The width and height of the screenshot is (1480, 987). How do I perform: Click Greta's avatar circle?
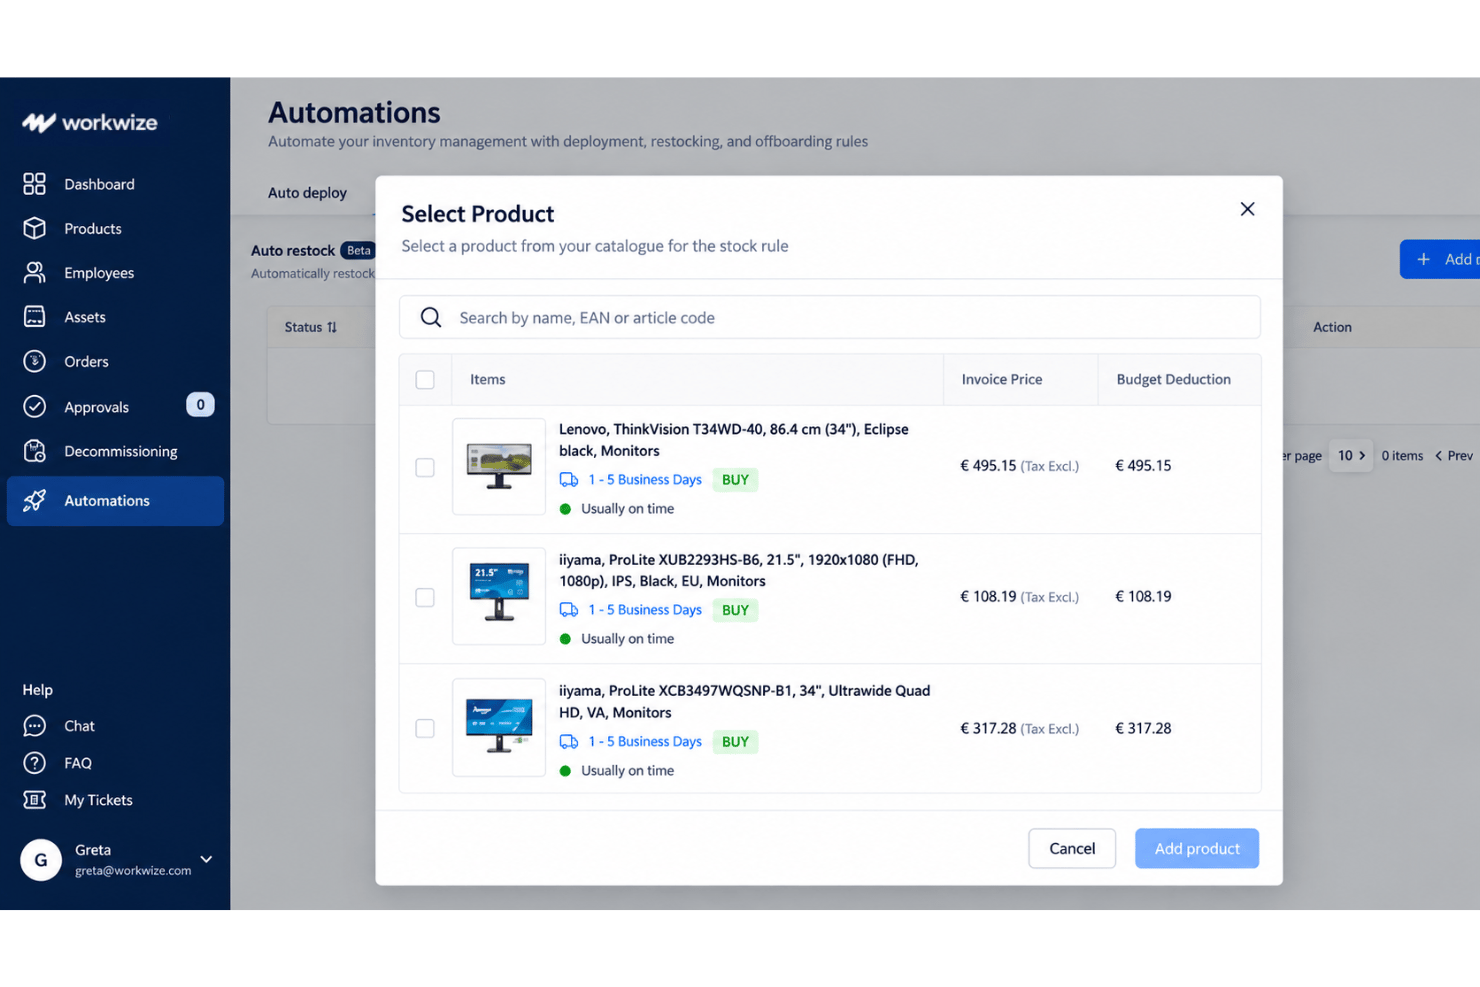click(x=41, y=859)
